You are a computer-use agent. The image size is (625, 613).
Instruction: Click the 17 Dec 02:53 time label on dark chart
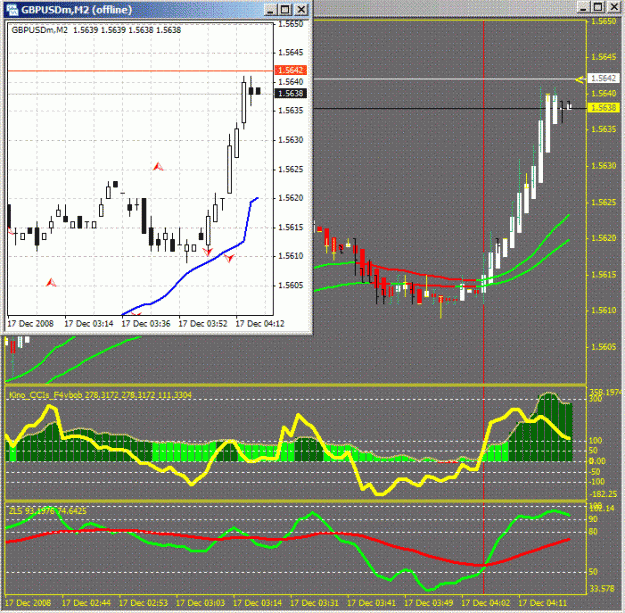click(143, 603)
